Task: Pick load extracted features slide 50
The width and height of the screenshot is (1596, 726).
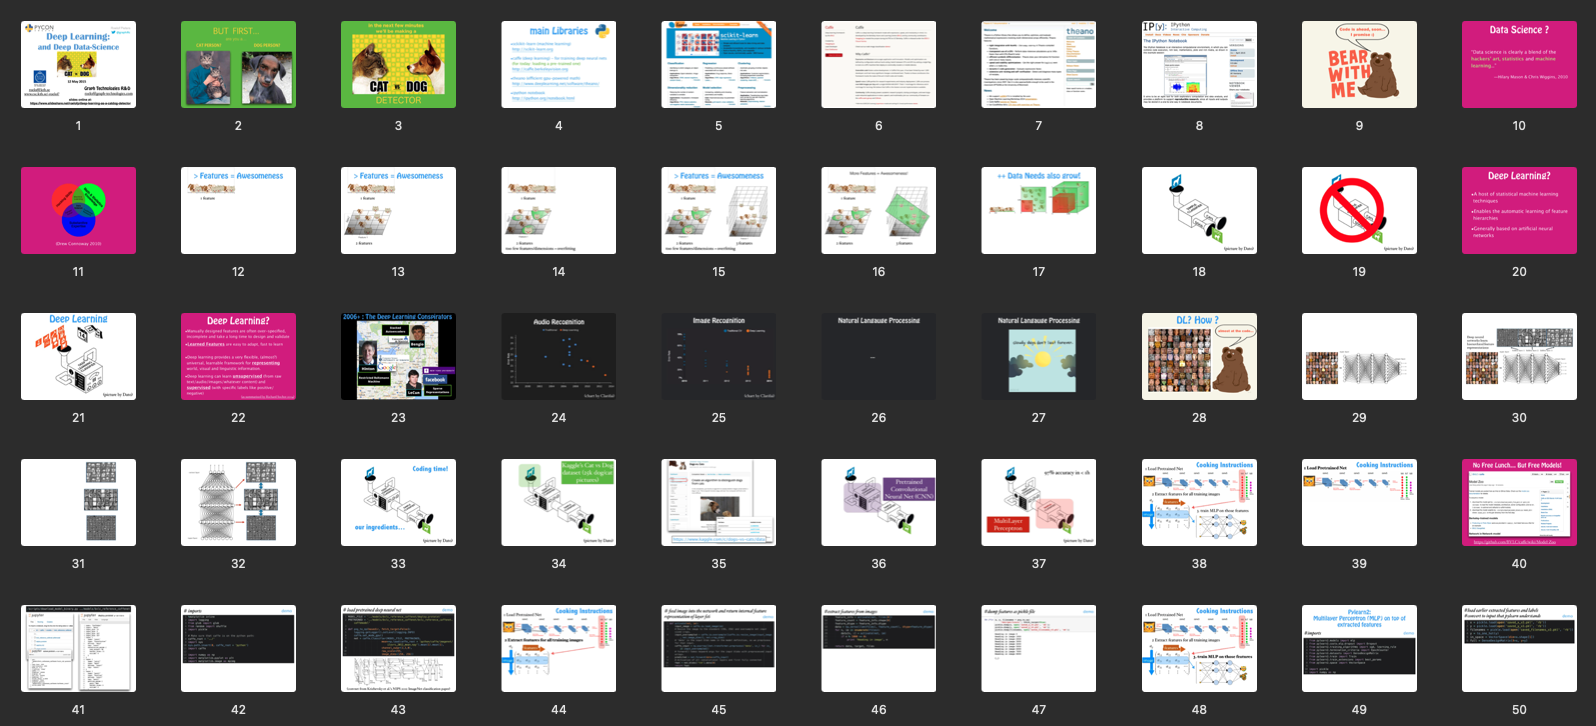Action: tap(1519, 648)
